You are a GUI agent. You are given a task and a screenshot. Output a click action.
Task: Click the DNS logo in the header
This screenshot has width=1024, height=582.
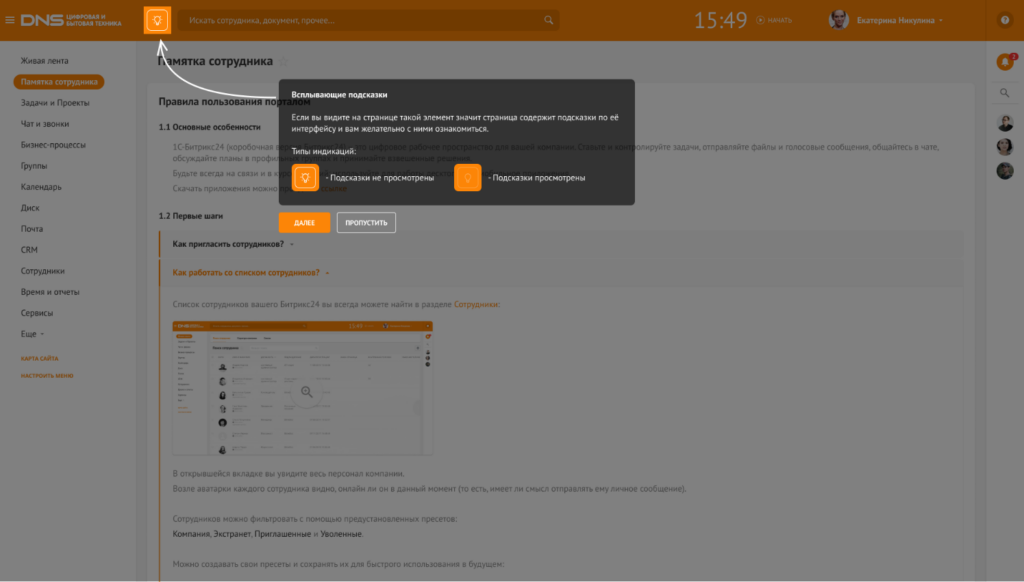click(x=71, y=20)
